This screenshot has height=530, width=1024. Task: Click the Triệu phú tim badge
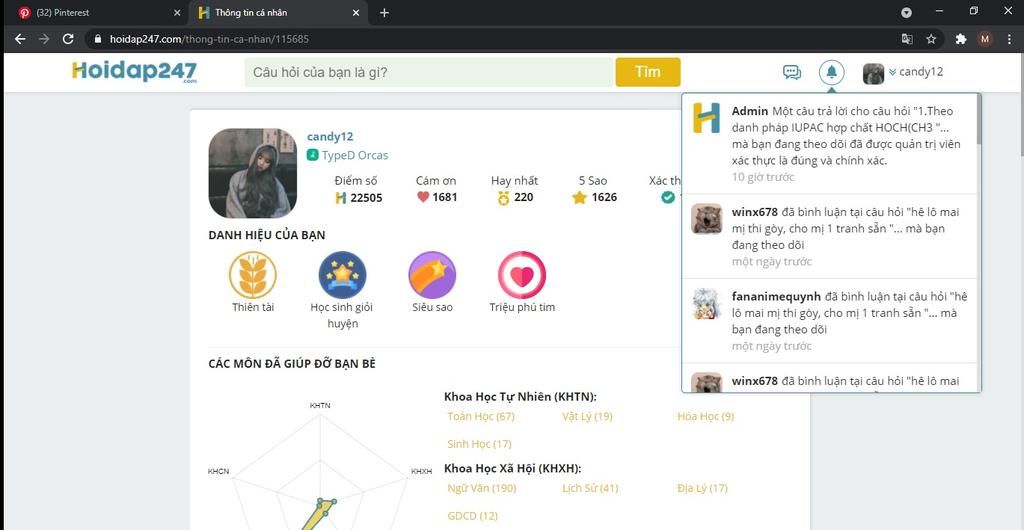click(x=522, y=275)
